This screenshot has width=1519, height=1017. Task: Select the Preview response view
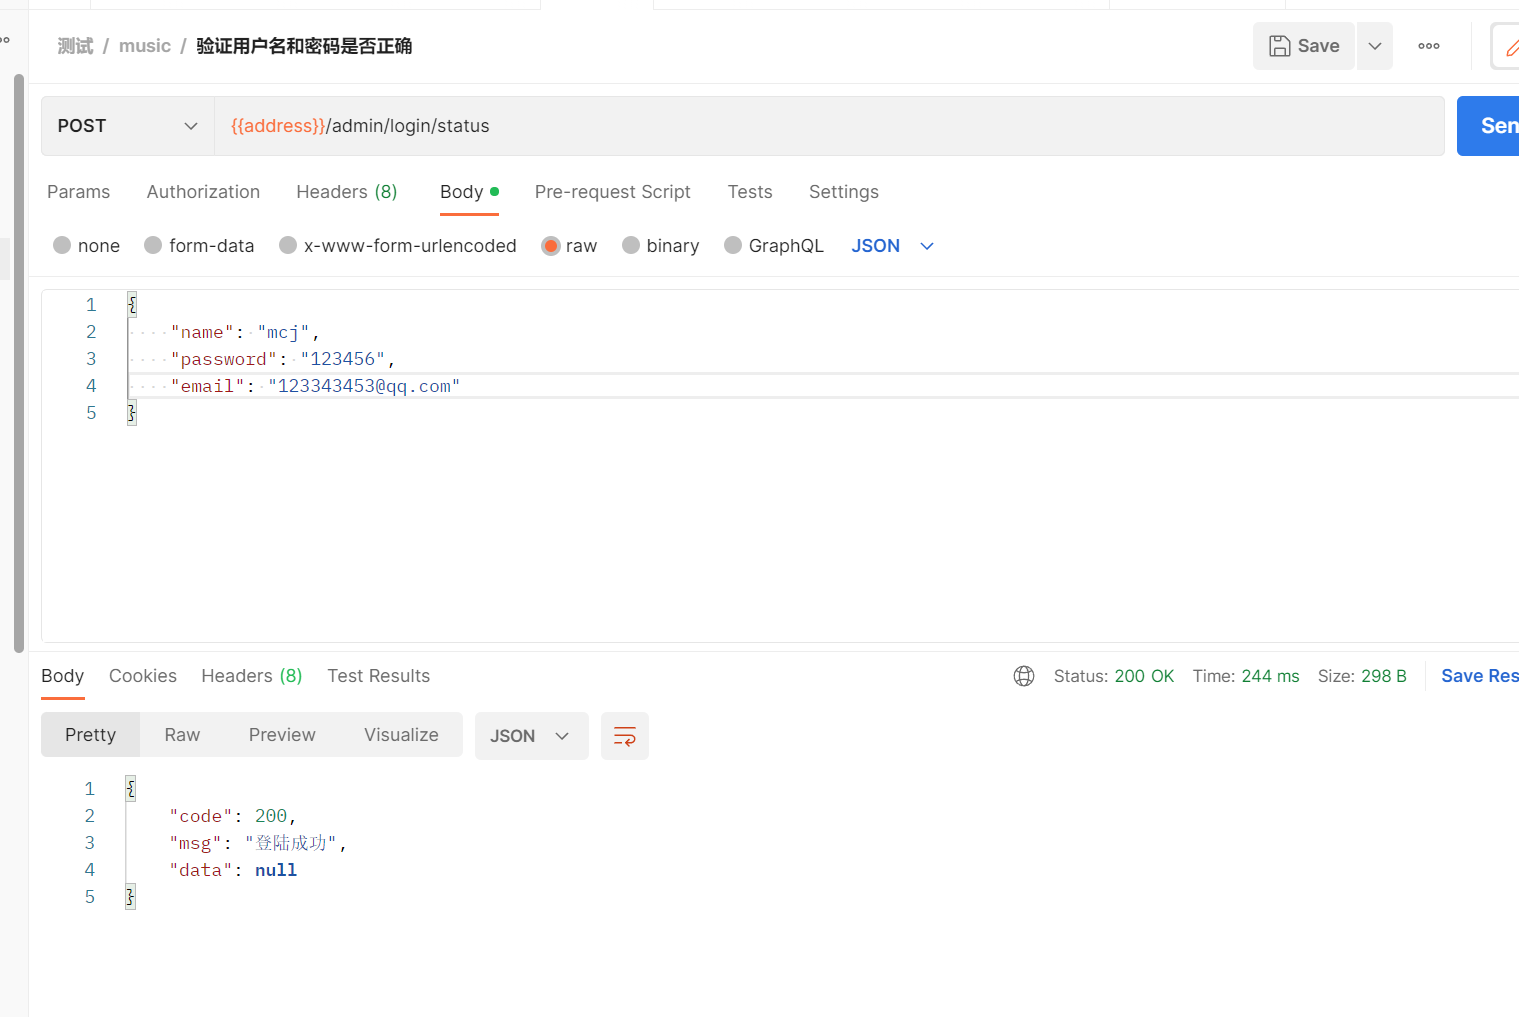point(282,735)
